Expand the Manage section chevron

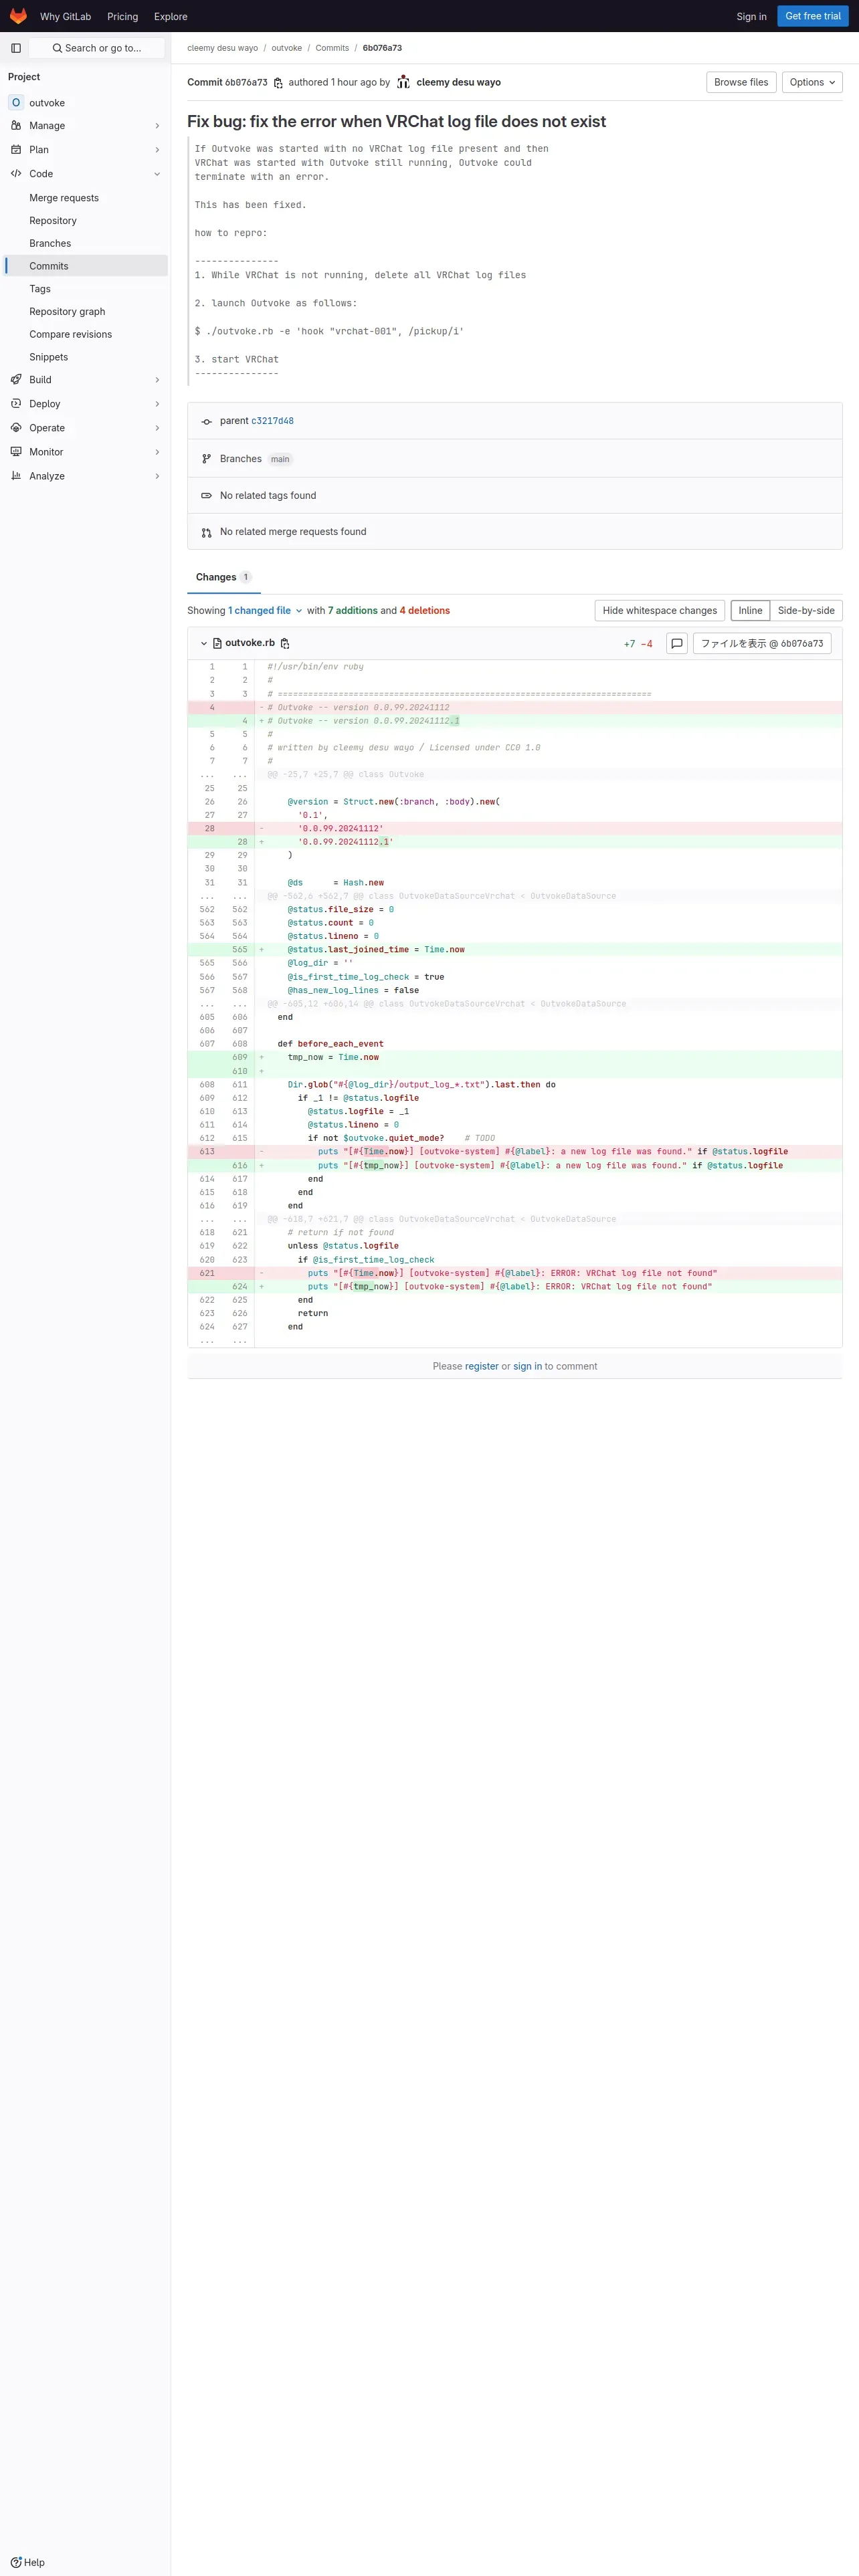tap(157, 126)
